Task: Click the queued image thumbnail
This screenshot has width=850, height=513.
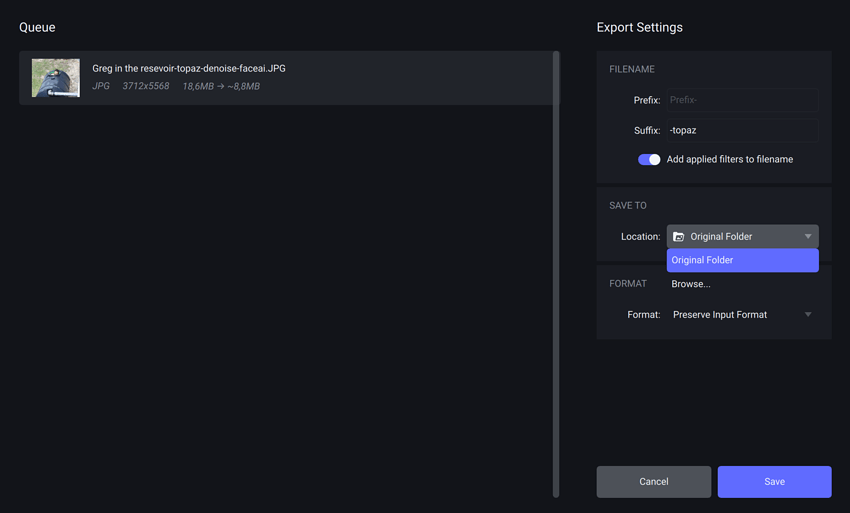Action: click(x=55, y=78)
